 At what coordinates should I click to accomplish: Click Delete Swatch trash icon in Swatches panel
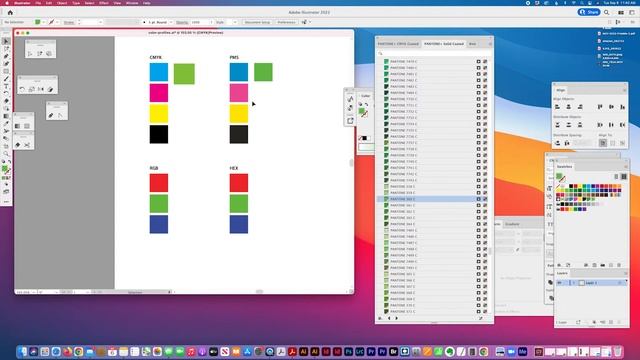(619, 265)
